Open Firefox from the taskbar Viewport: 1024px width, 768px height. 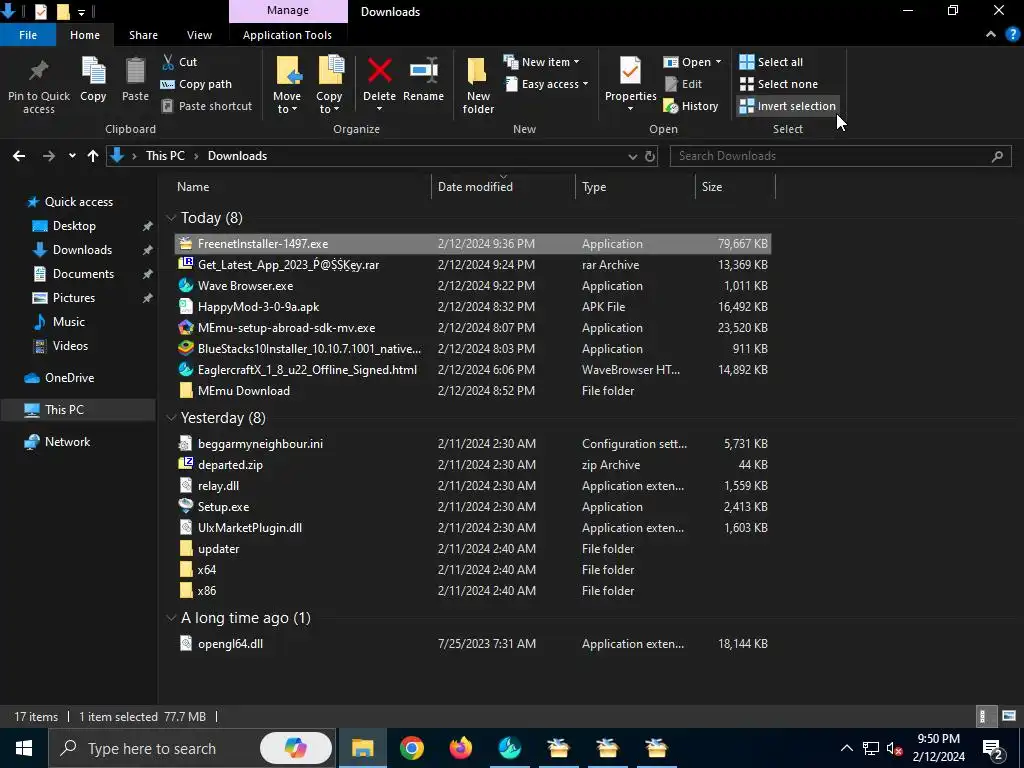[460, 748]
